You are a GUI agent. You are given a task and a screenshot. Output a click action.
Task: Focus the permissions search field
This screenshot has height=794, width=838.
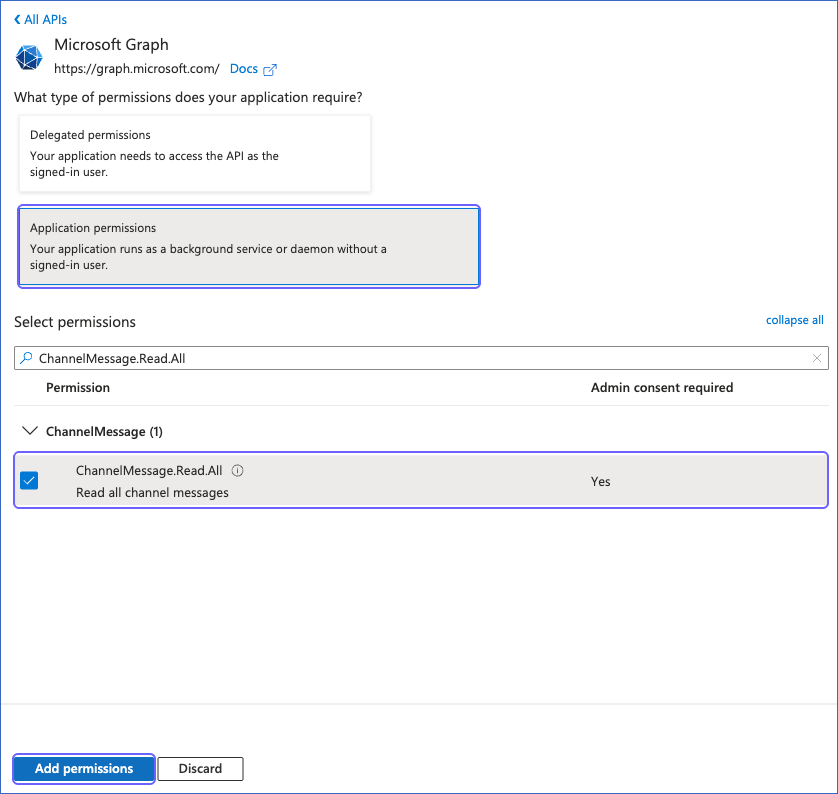coord(421,358)
